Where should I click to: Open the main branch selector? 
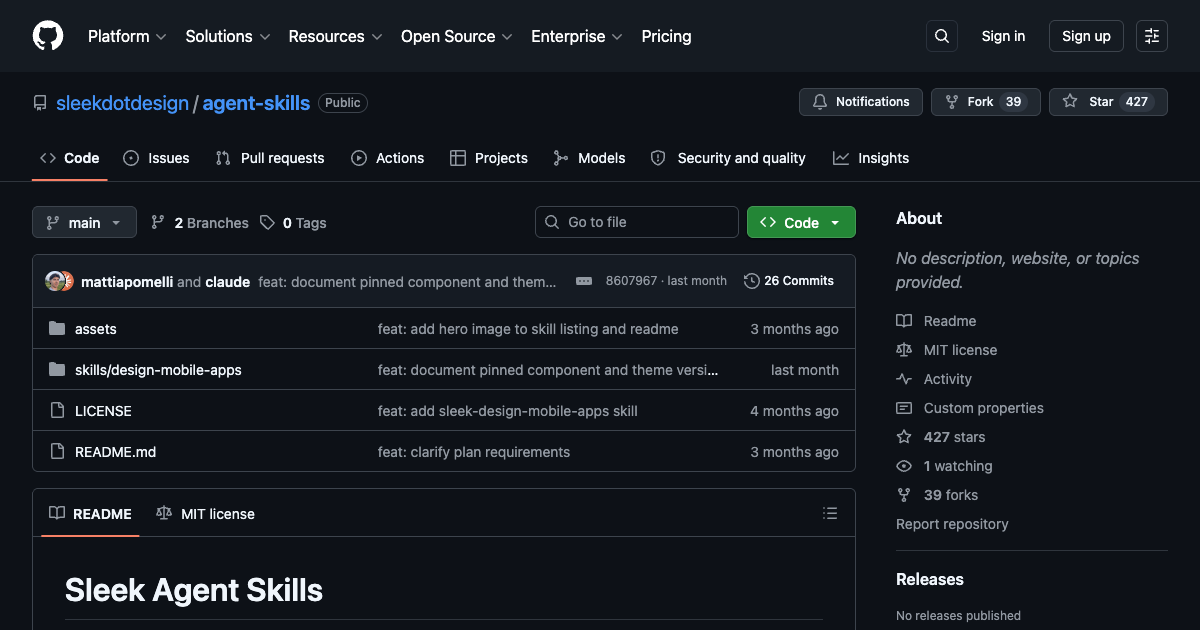pyautogui.click(x=84, y=222)
